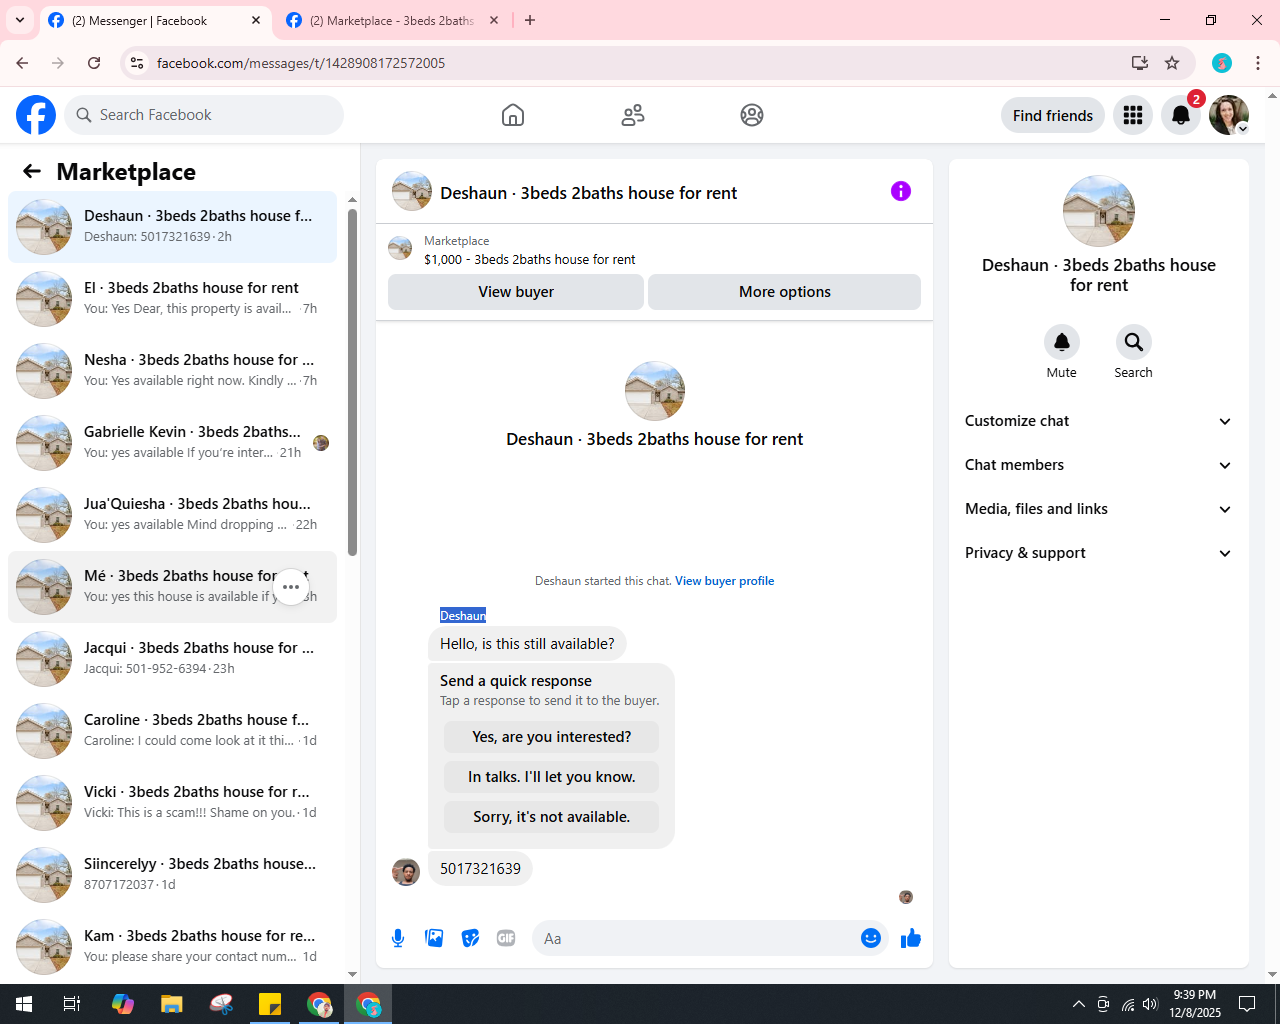Close the Messenger | Facebook tab
Screen dimensions: 1280x1024
pos(256,20)
